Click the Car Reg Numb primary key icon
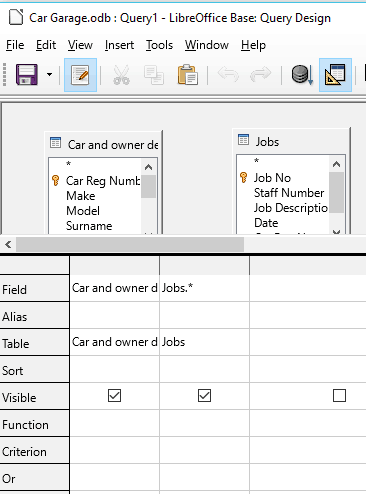366x494 pixels. 56,180
